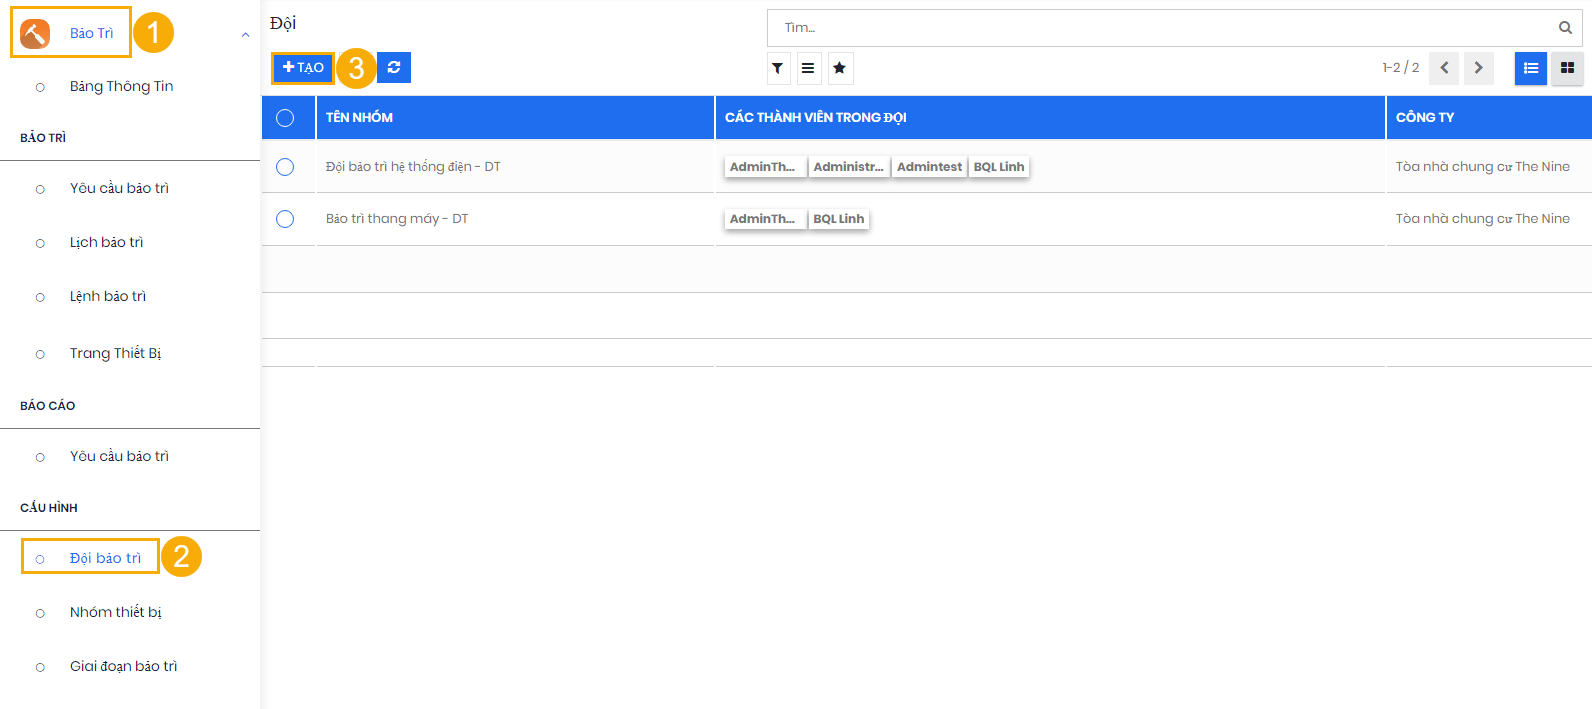Click the Đội page title
This screenshot has width=1592, height=709.
(283, 24)
